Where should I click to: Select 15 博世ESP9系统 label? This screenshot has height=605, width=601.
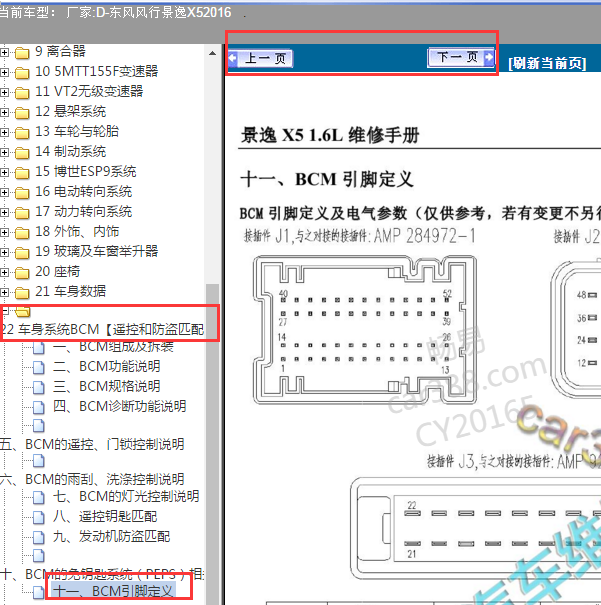pos(86,171)
